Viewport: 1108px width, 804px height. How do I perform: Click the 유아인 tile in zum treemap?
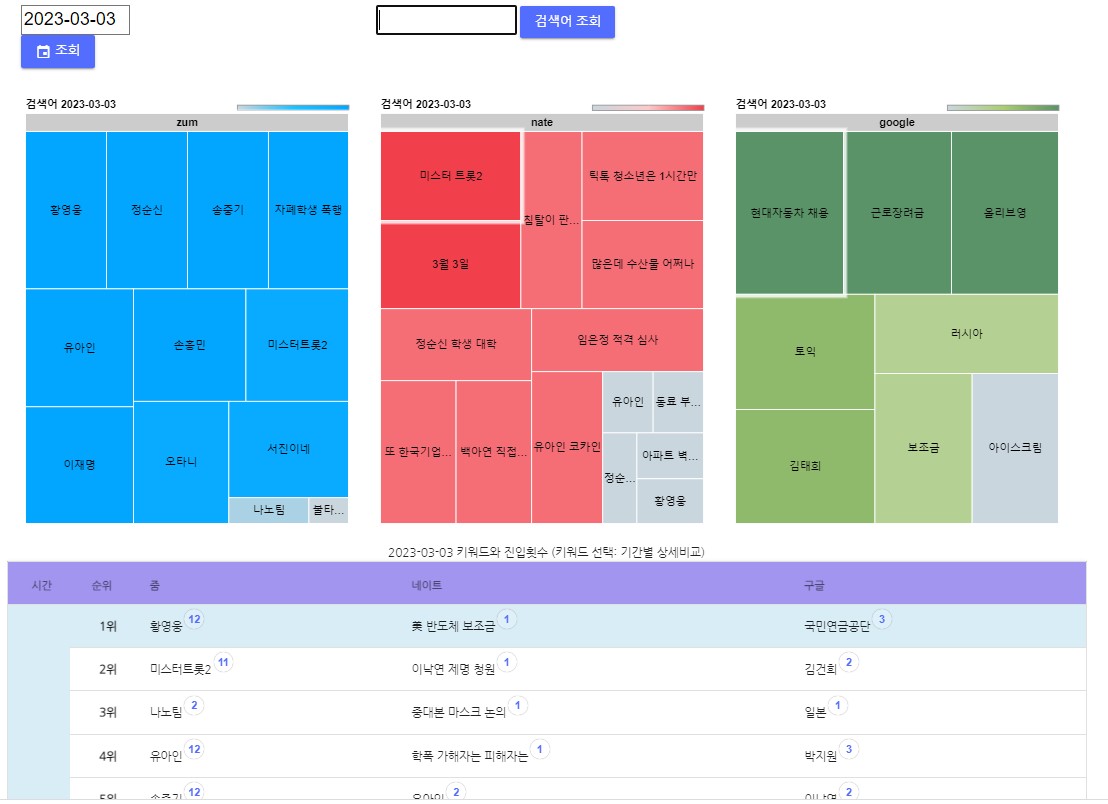tap(79, 348)
